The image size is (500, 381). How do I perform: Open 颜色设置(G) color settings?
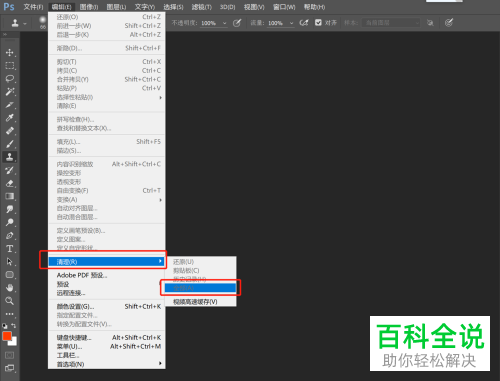pyautogui.click(x=107, y=306)
